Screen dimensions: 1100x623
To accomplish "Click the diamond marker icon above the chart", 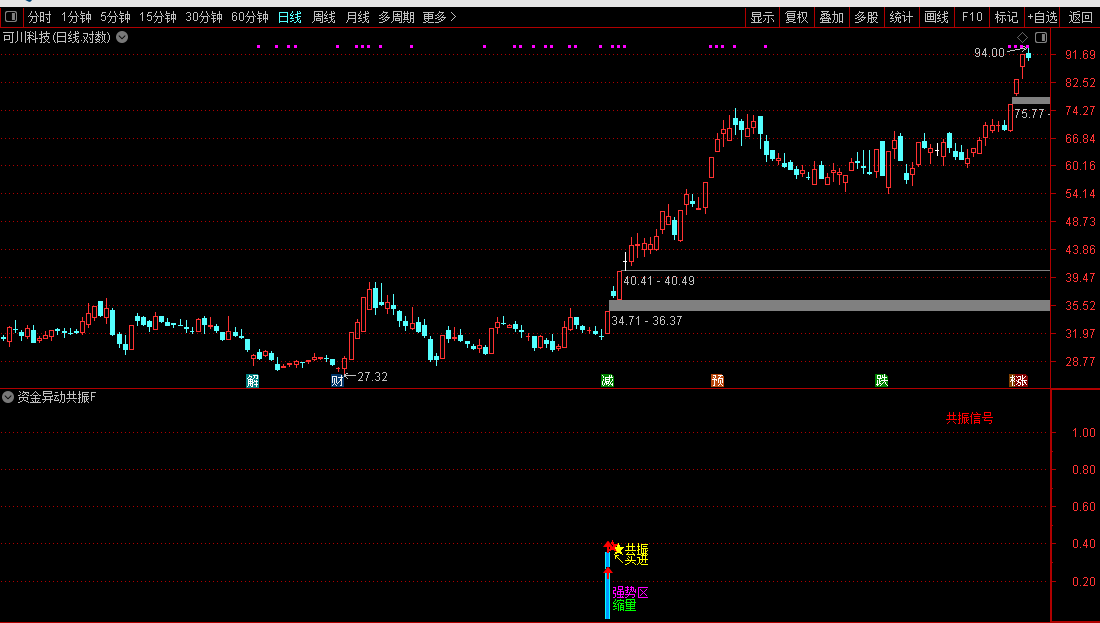I will [1022, 37].
